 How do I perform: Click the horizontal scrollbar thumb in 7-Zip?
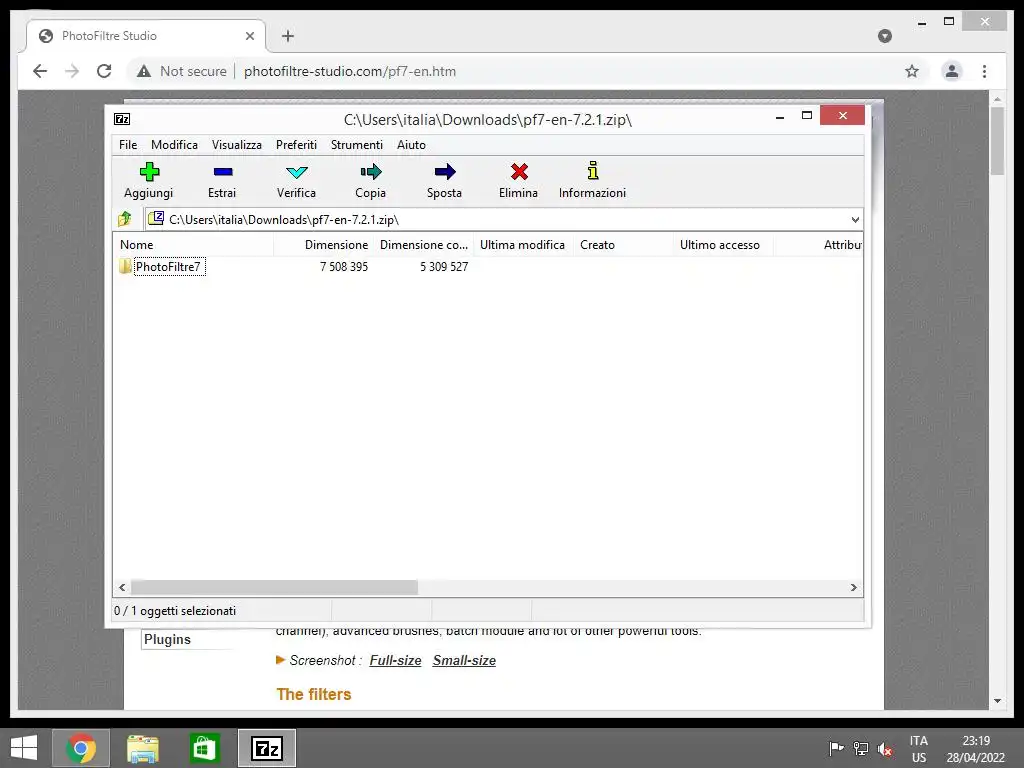click(274, 587)
